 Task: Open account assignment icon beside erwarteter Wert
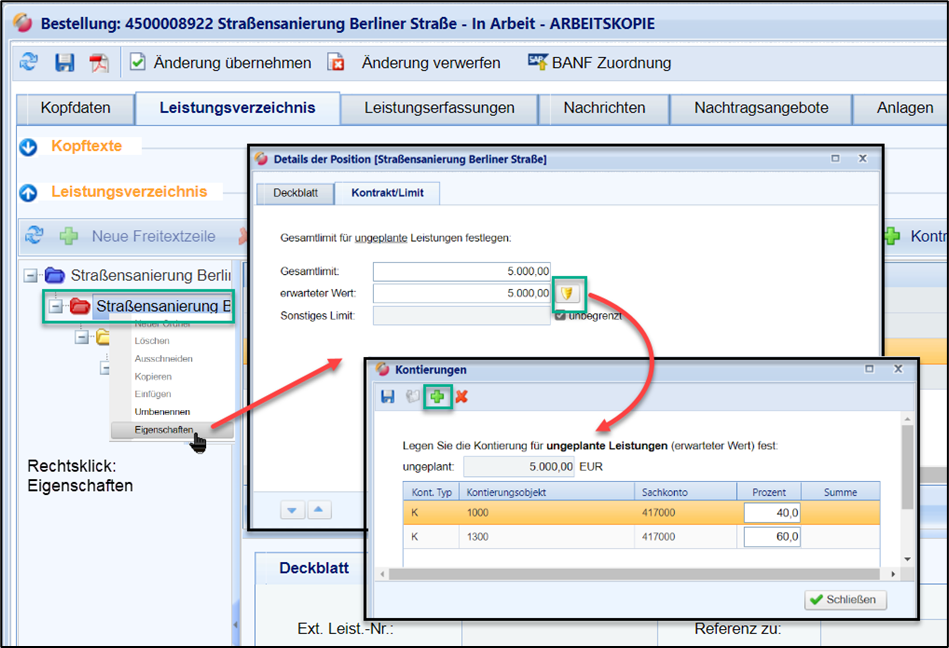567,293
